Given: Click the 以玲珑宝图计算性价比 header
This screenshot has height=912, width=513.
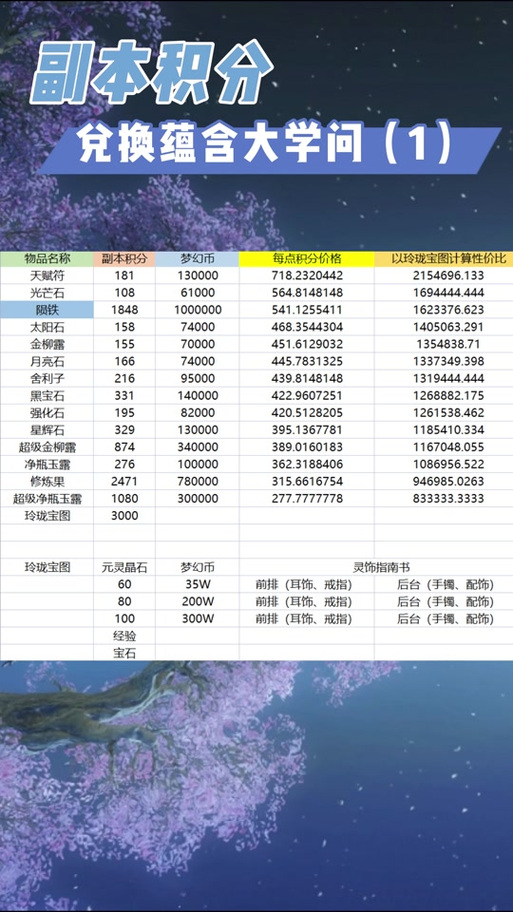Looking at the screenshot, I should pos(443,259).
